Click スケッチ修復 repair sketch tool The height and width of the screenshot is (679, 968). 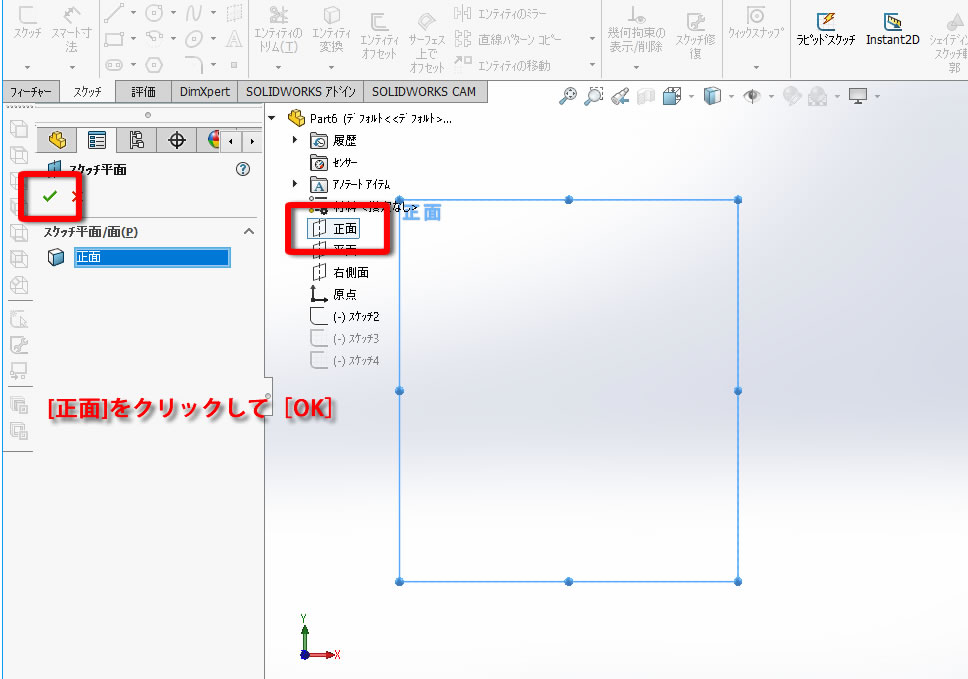click(x=696, y=36)
